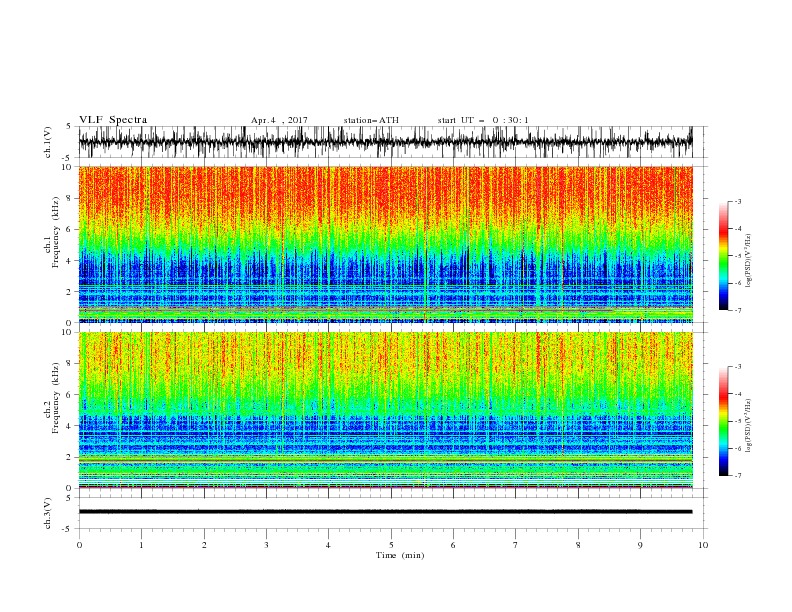Click the "10" kHz tick on the ch.2 spectrogram axis
The height and width of the screenshot is (612, 792).
[67, 332]
